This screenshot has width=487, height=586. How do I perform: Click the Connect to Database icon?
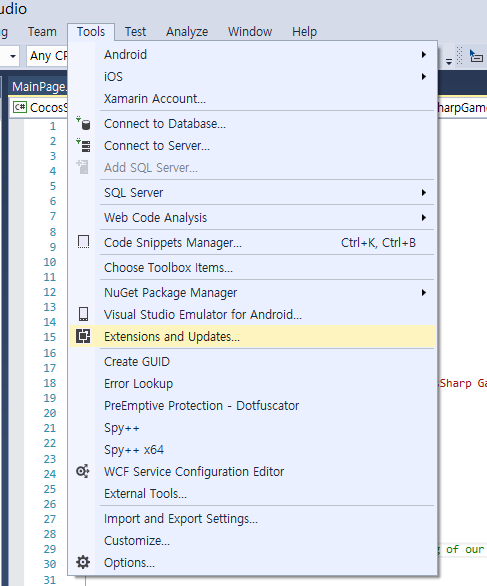click(83, 123)
